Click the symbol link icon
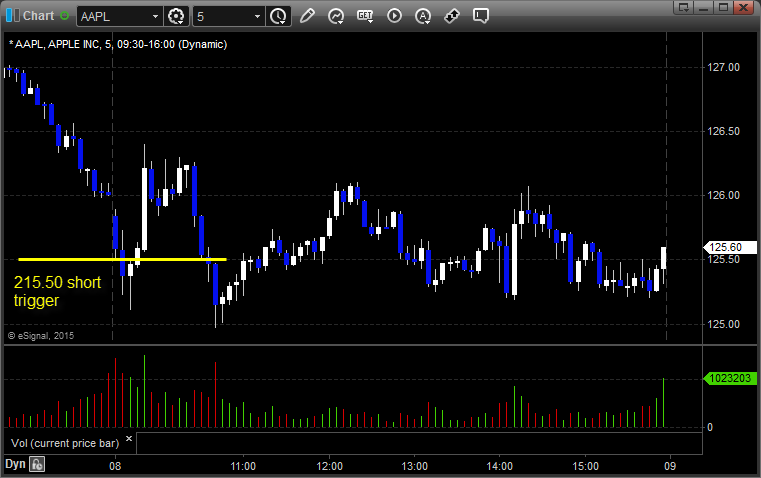Screen dimensions: 761x478 (x=452, y=16)
